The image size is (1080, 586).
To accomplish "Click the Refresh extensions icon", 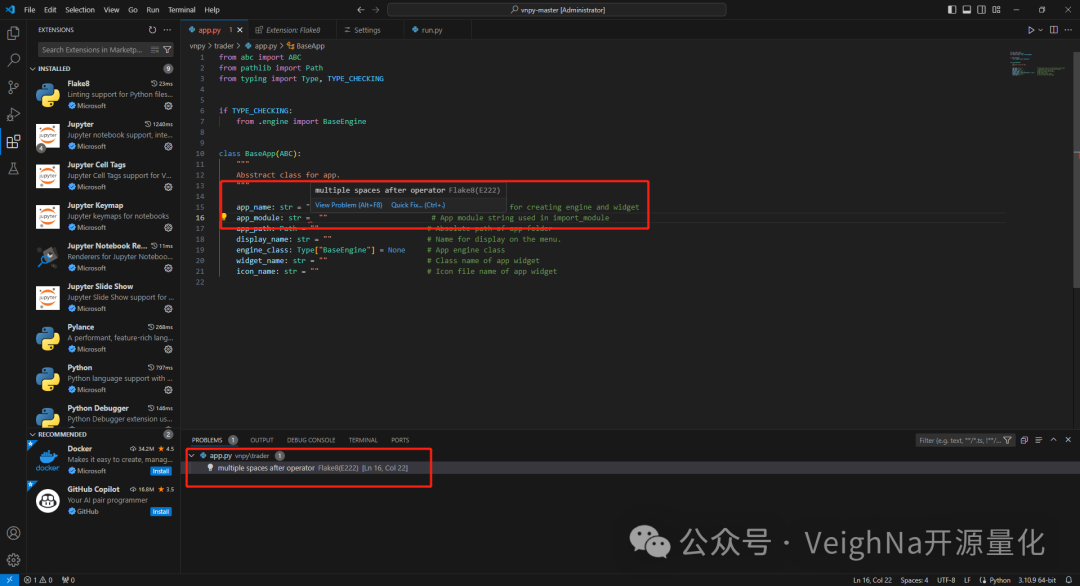I will [x=152, y=30].
